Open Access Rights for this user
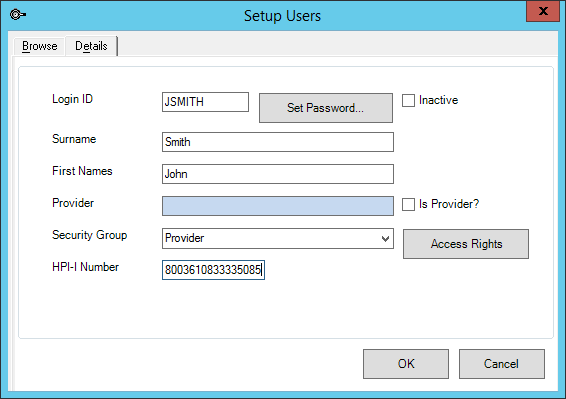This screenshot has height=399, width=566. [466, 244]
